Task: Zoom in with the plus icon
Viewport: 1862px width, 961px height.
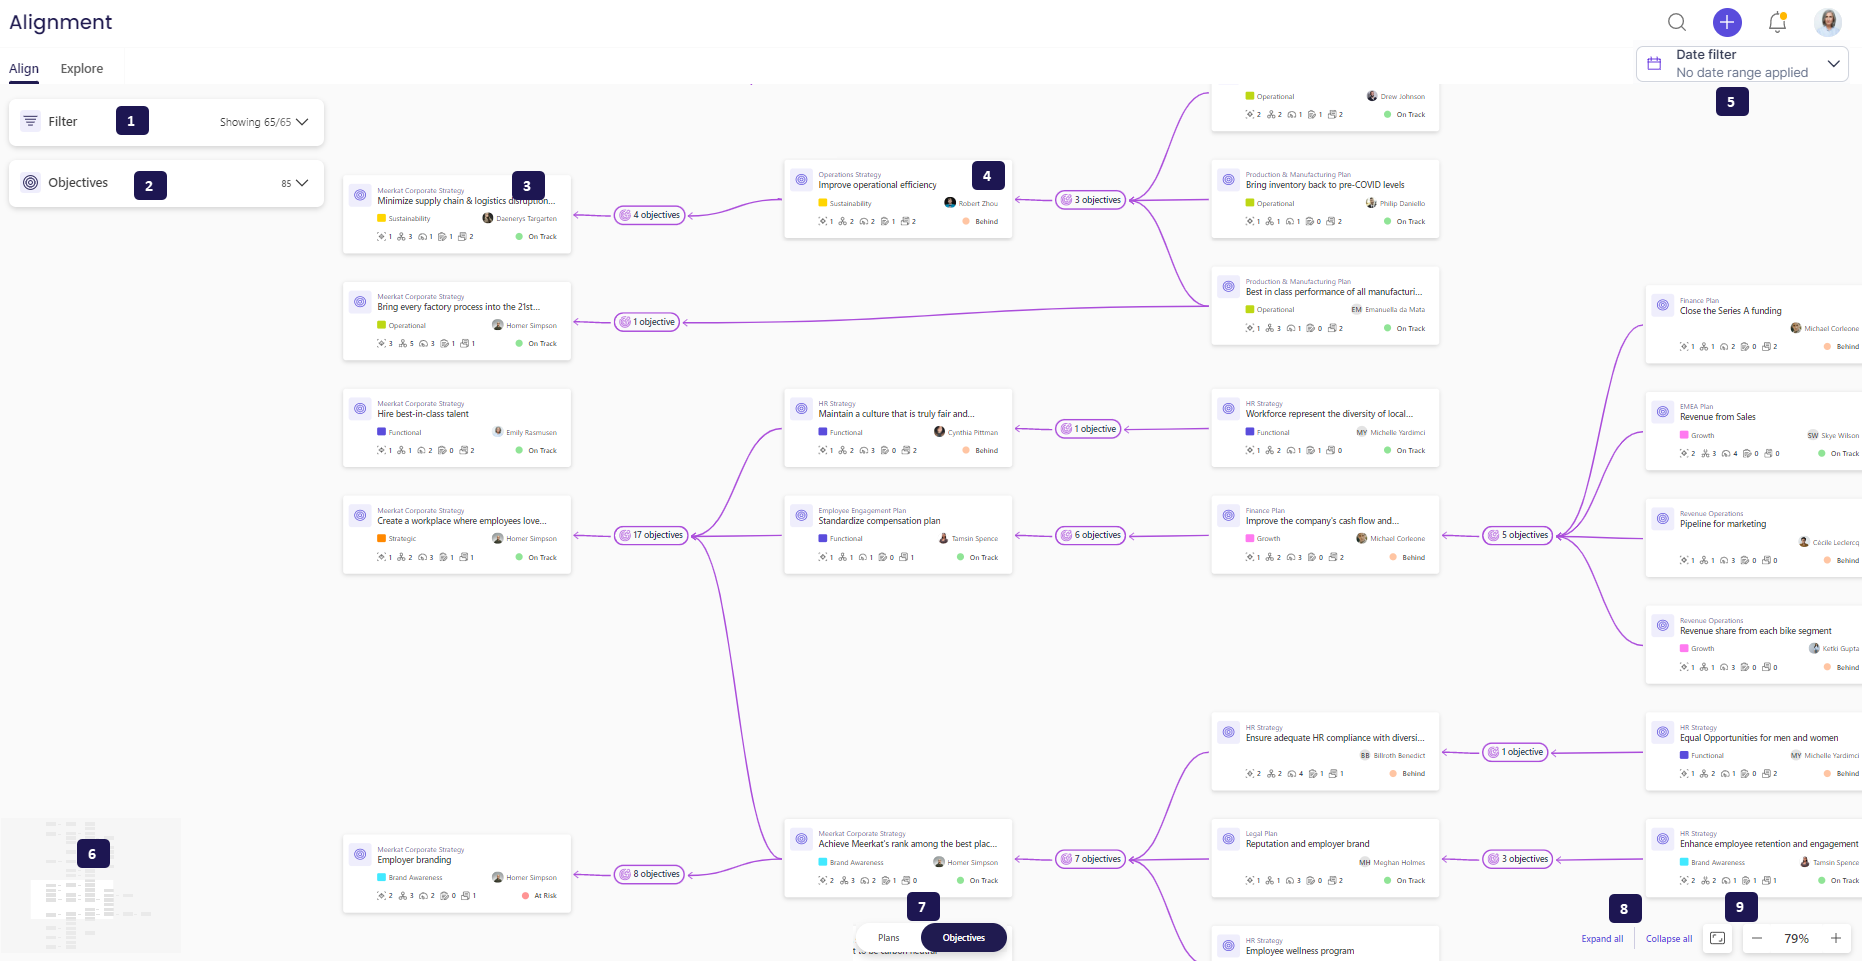Action: coord(1836,938)
